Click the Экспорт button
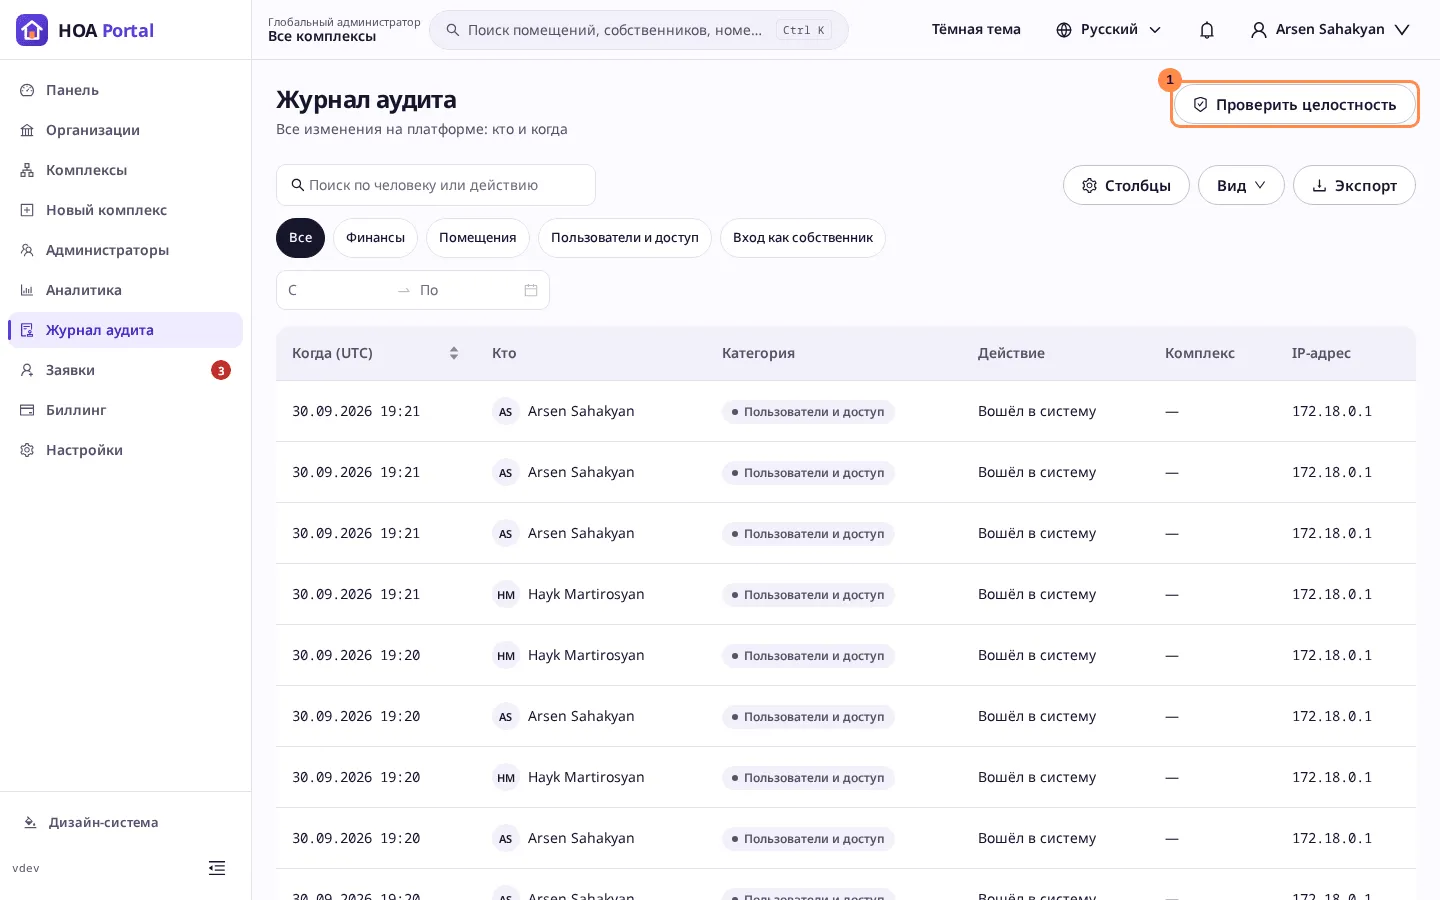The height and width of the screenshot is (900, 1440). pyautogui.click(x=1354, y=185)
